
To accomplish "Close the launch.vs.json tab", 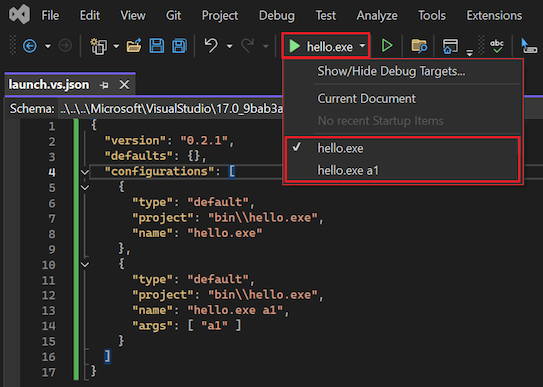I will [x=124, y=84].
